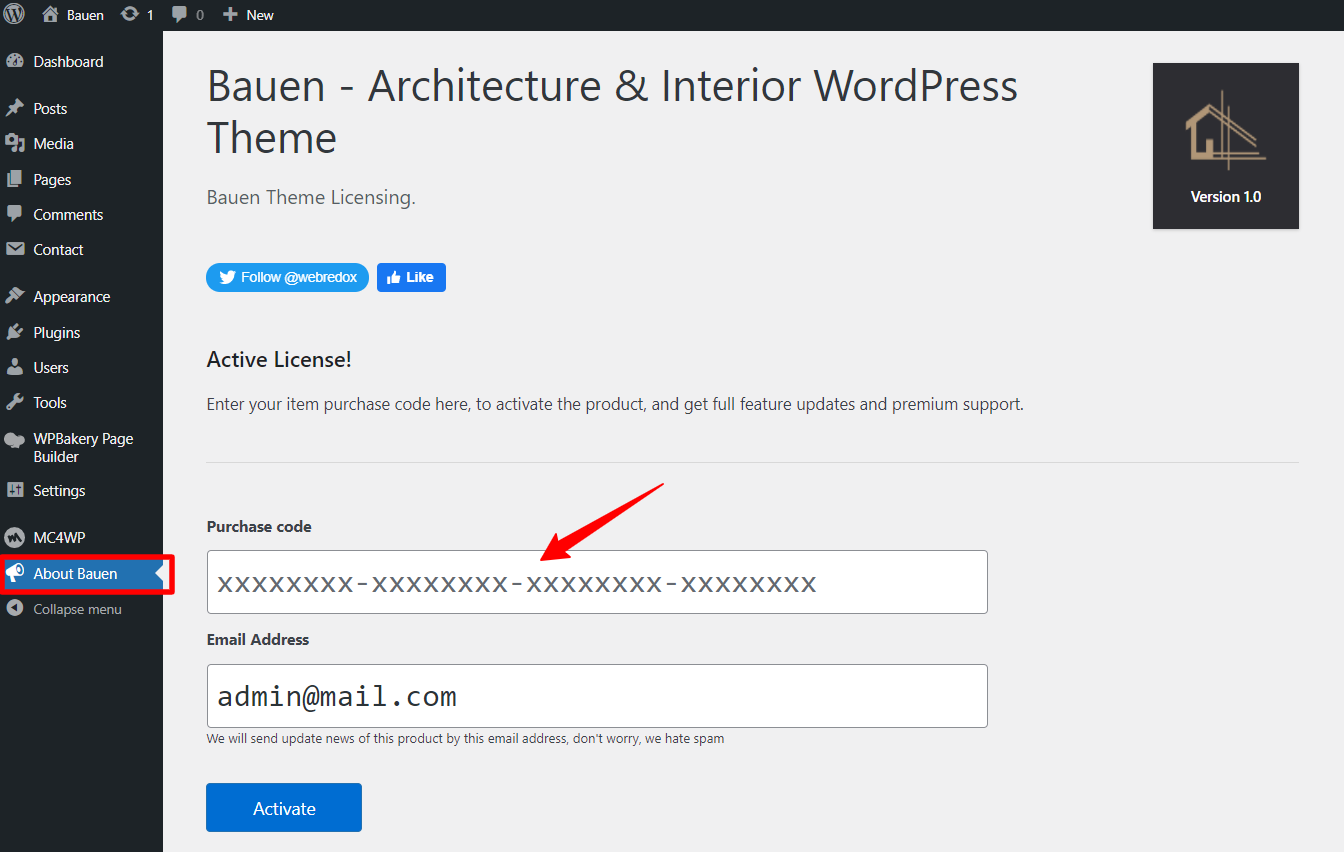
Task: Click the Media icon in sidebar
Action: (x=15, y=143)
